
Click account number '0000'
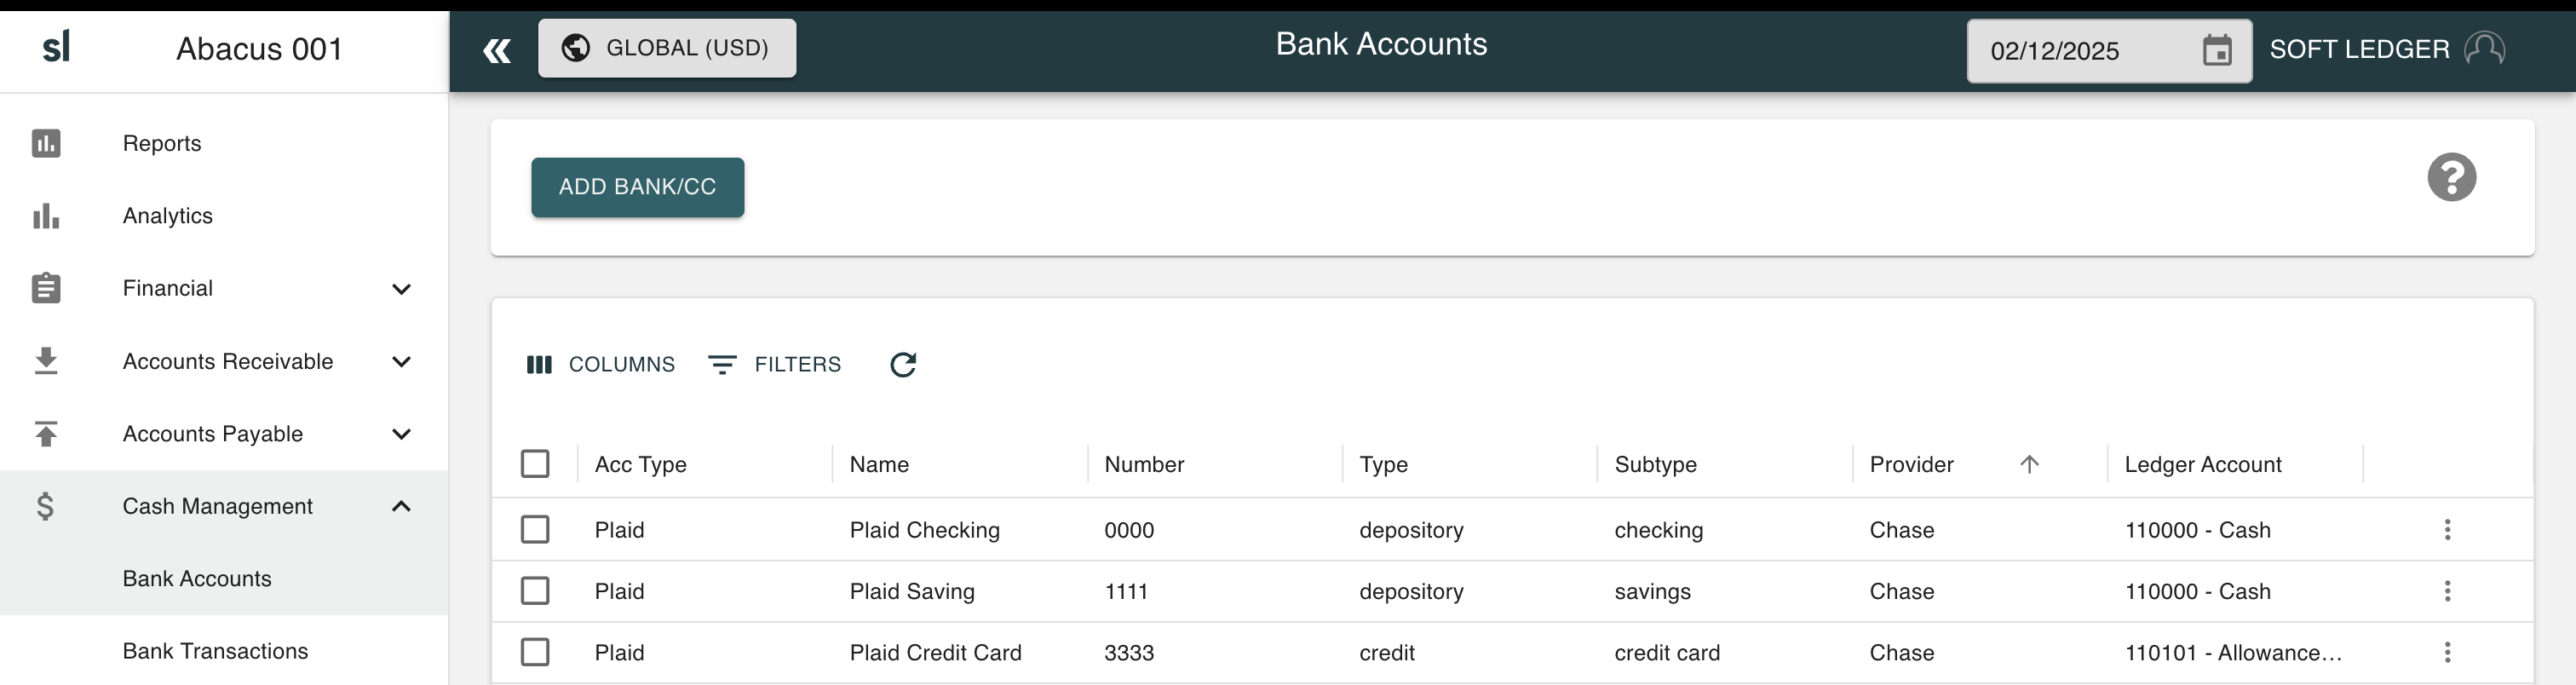[x=1129, y=530]
